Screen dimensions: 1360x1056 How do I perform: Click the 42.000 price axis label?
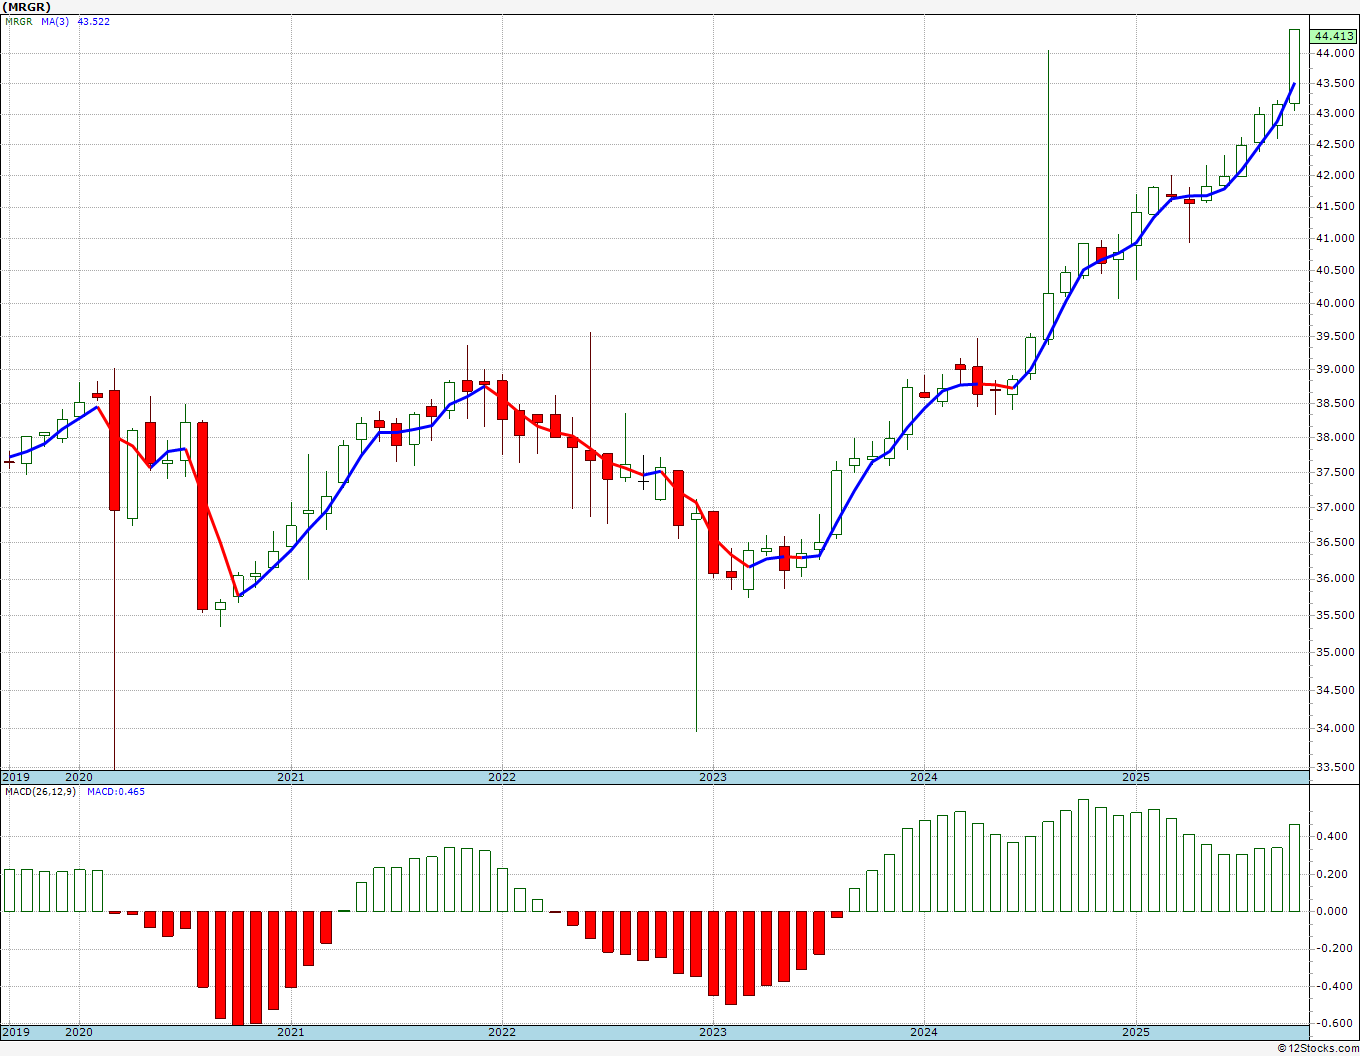1335,175
